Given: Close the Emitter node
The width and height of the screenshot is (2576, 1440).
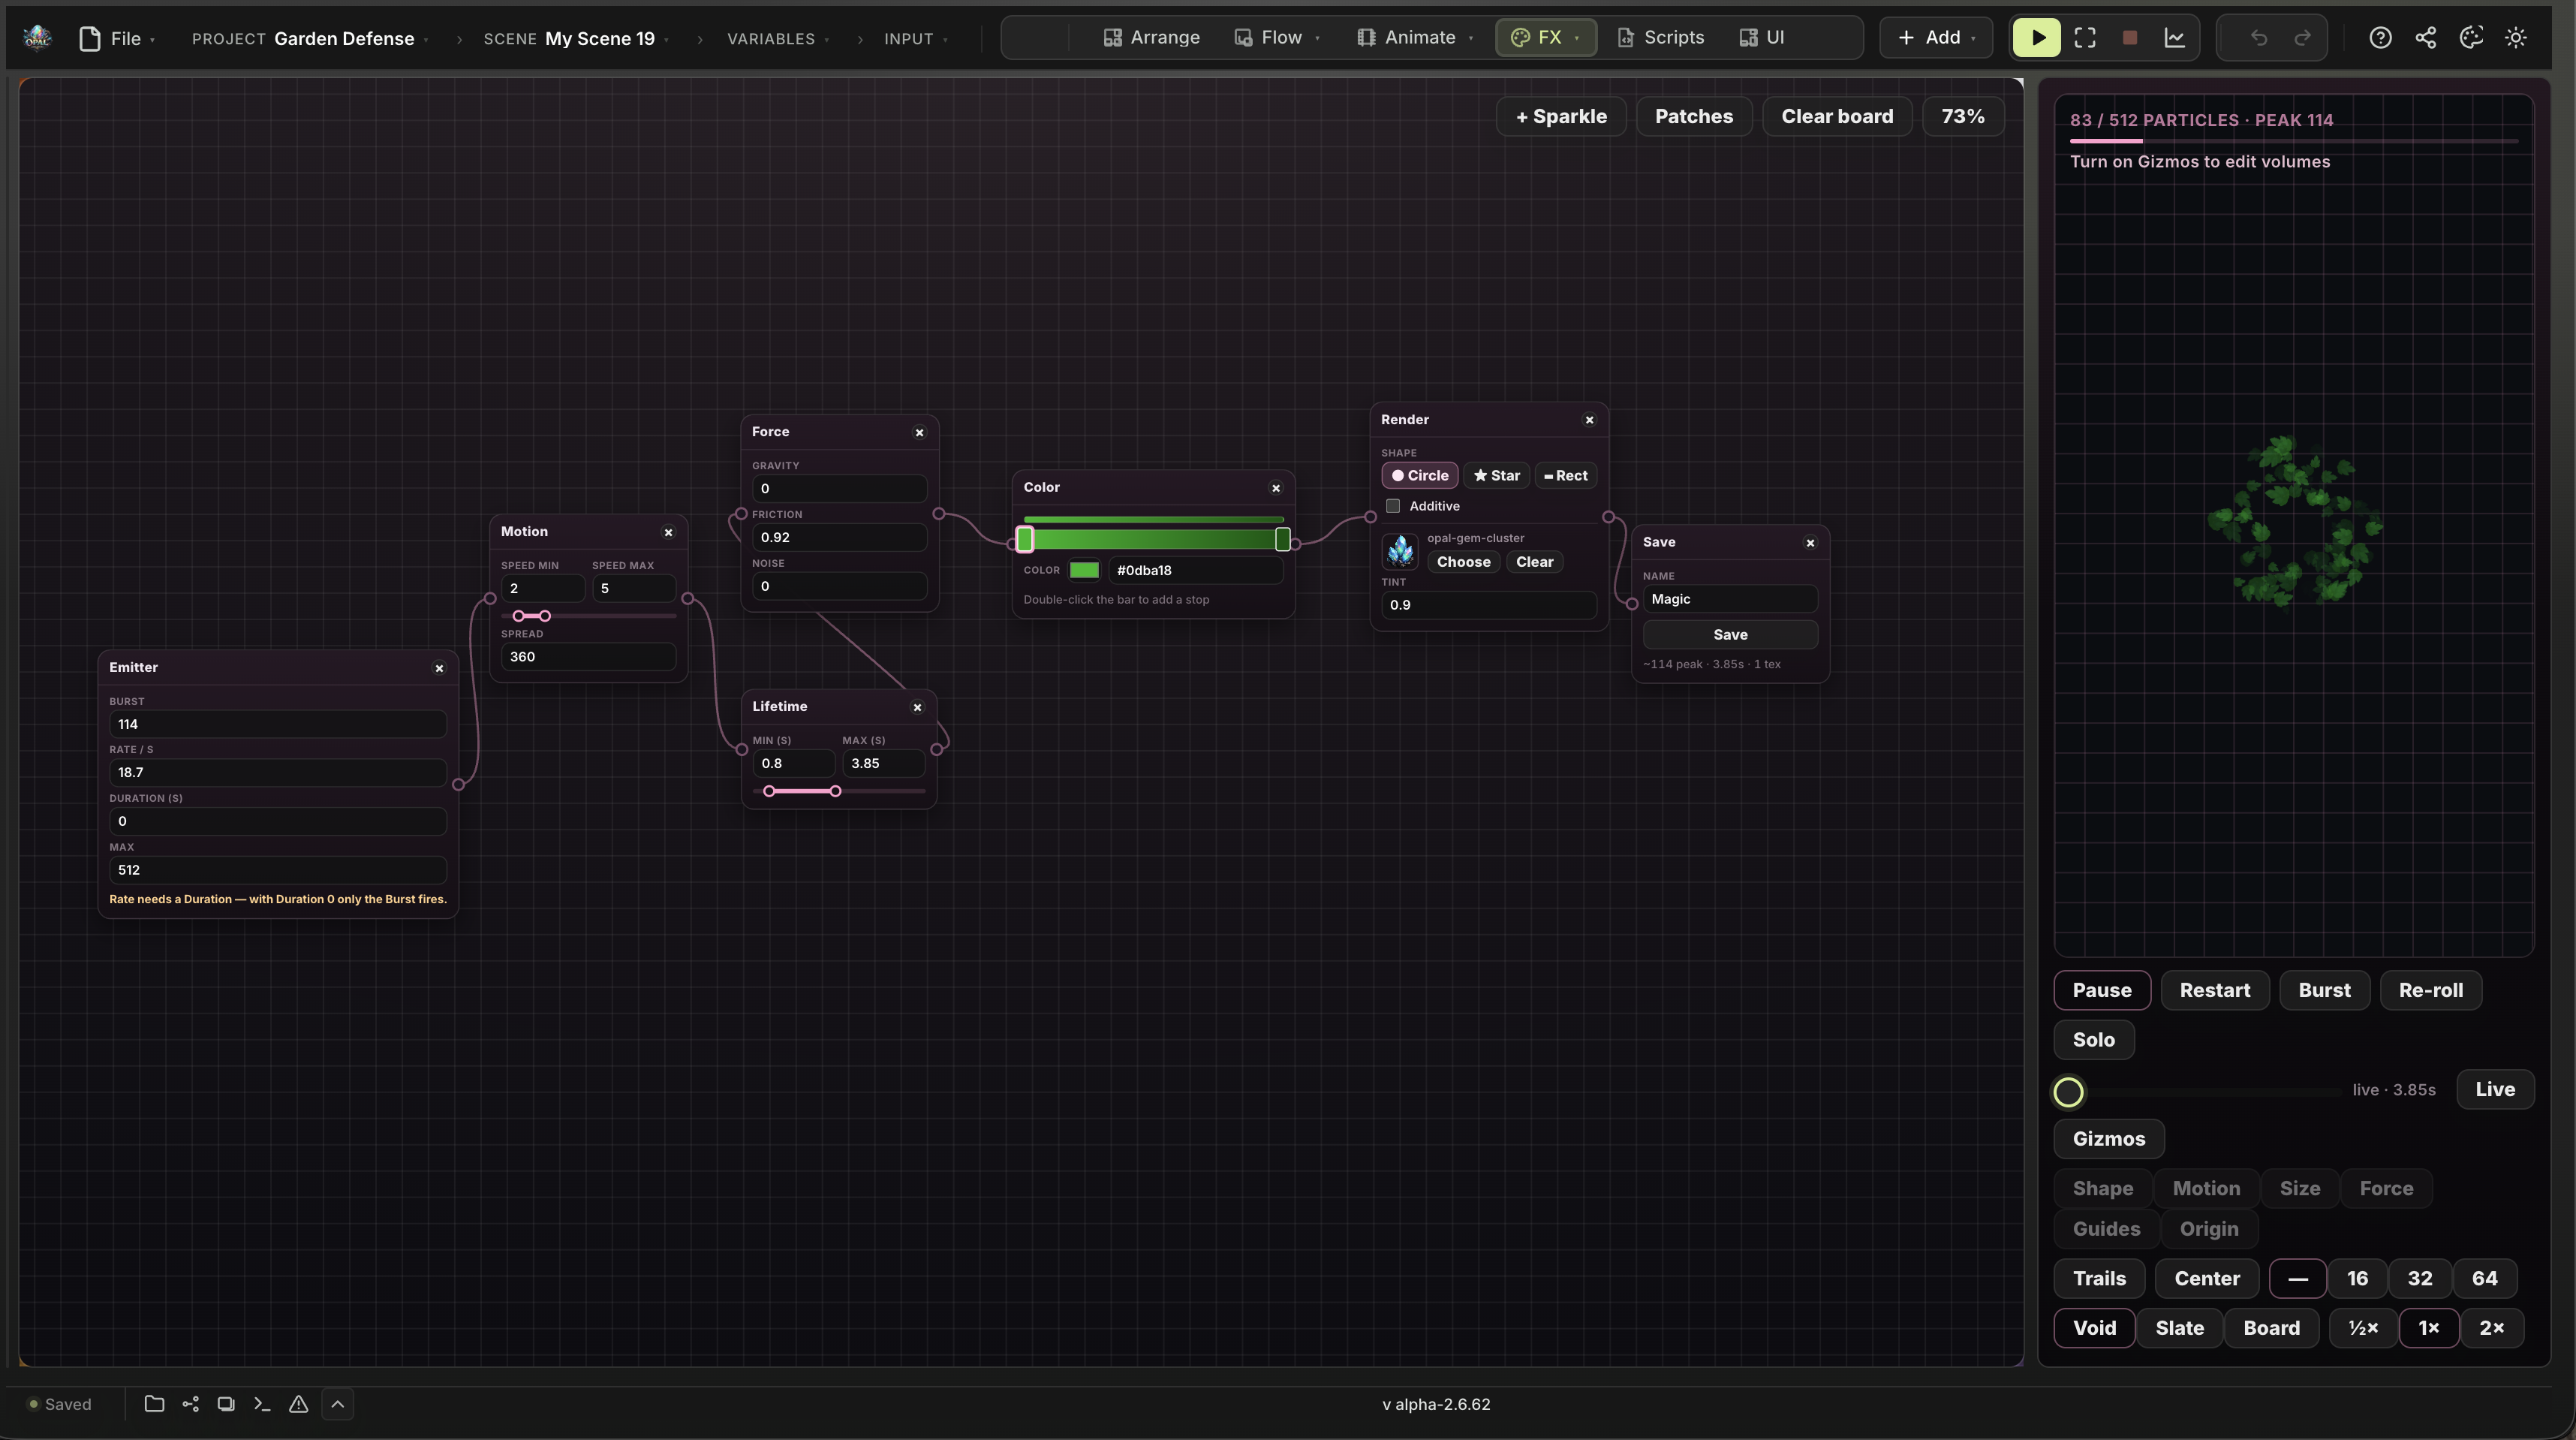Looking at the screenshot, I should coord(438,668).
